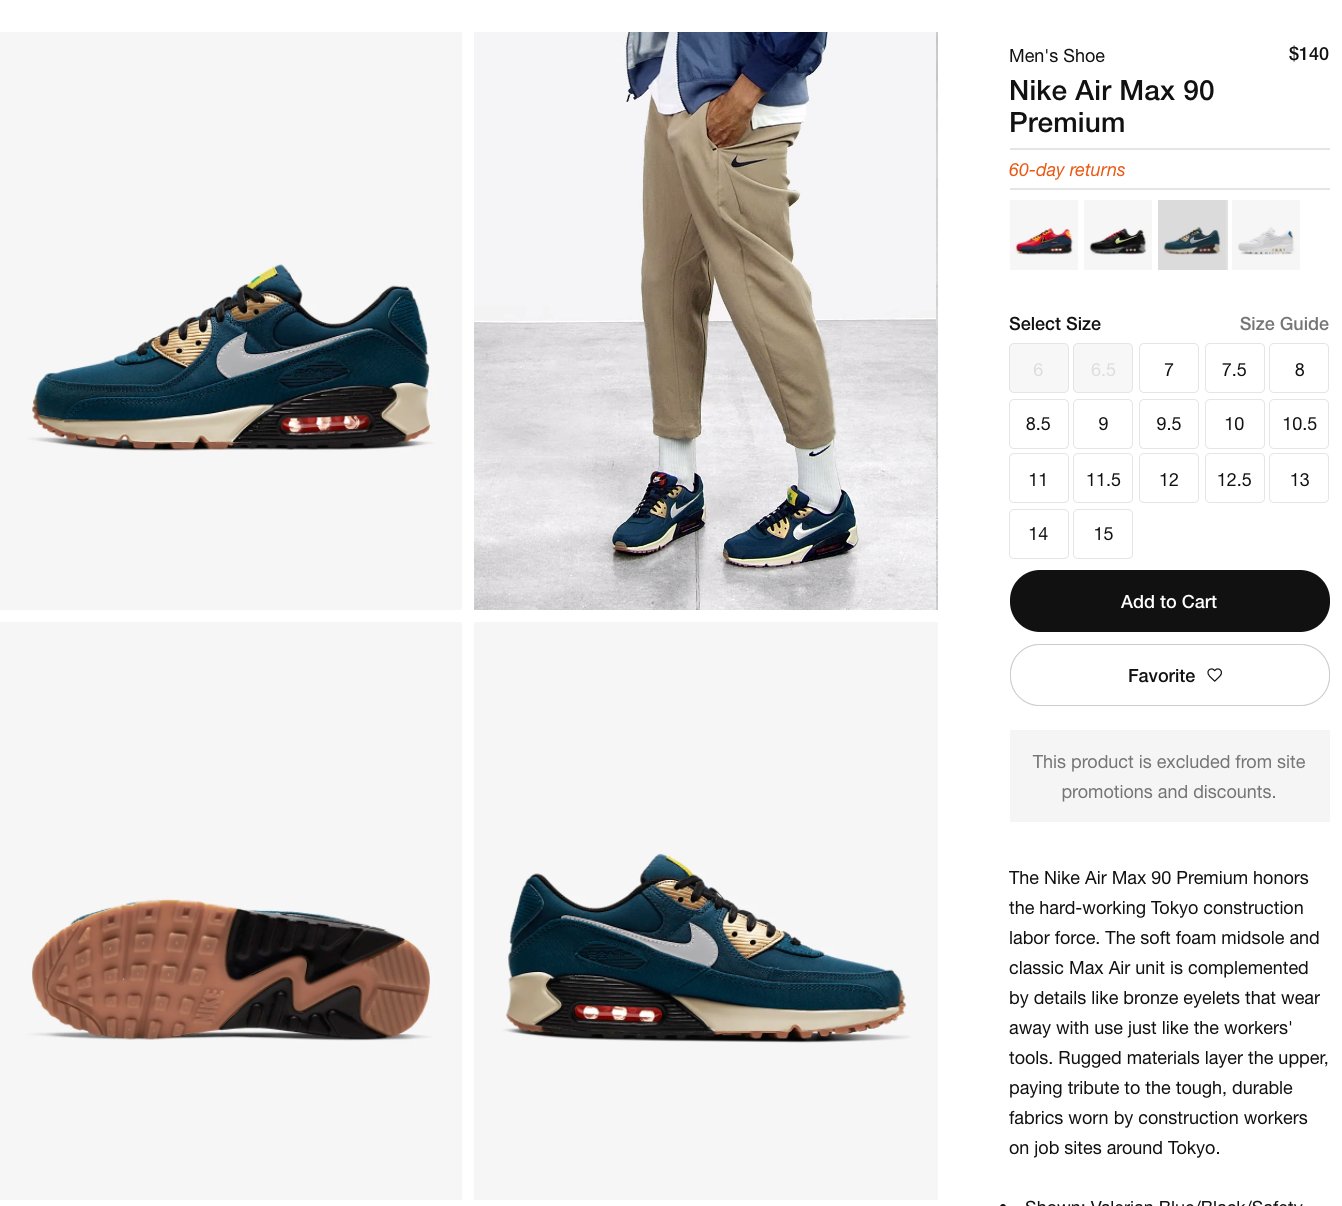This screenshot has width=1342, height=1206.
Task: Select size 12.5
Action: [x=1234, y=478]
